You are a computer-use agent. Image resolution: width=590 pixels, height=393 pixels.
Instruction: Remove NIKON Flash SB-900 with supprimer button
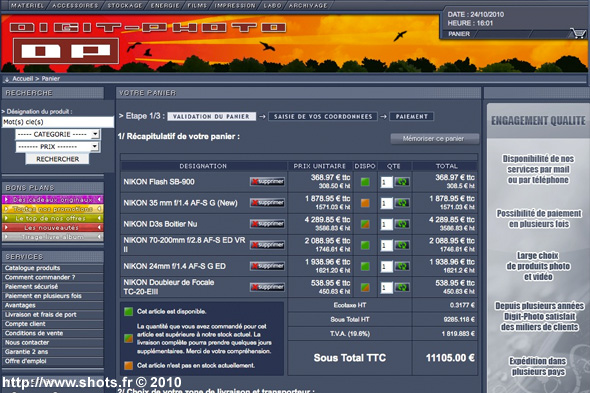(x=267, y=182)
